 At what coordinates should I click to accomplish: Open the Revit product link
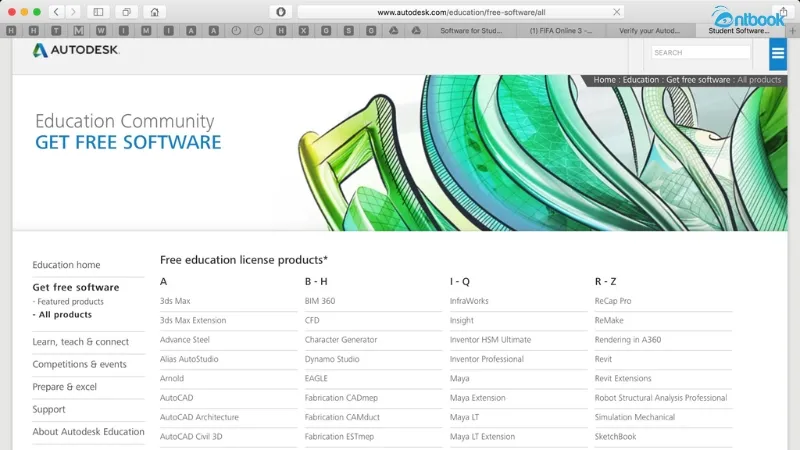603,359
